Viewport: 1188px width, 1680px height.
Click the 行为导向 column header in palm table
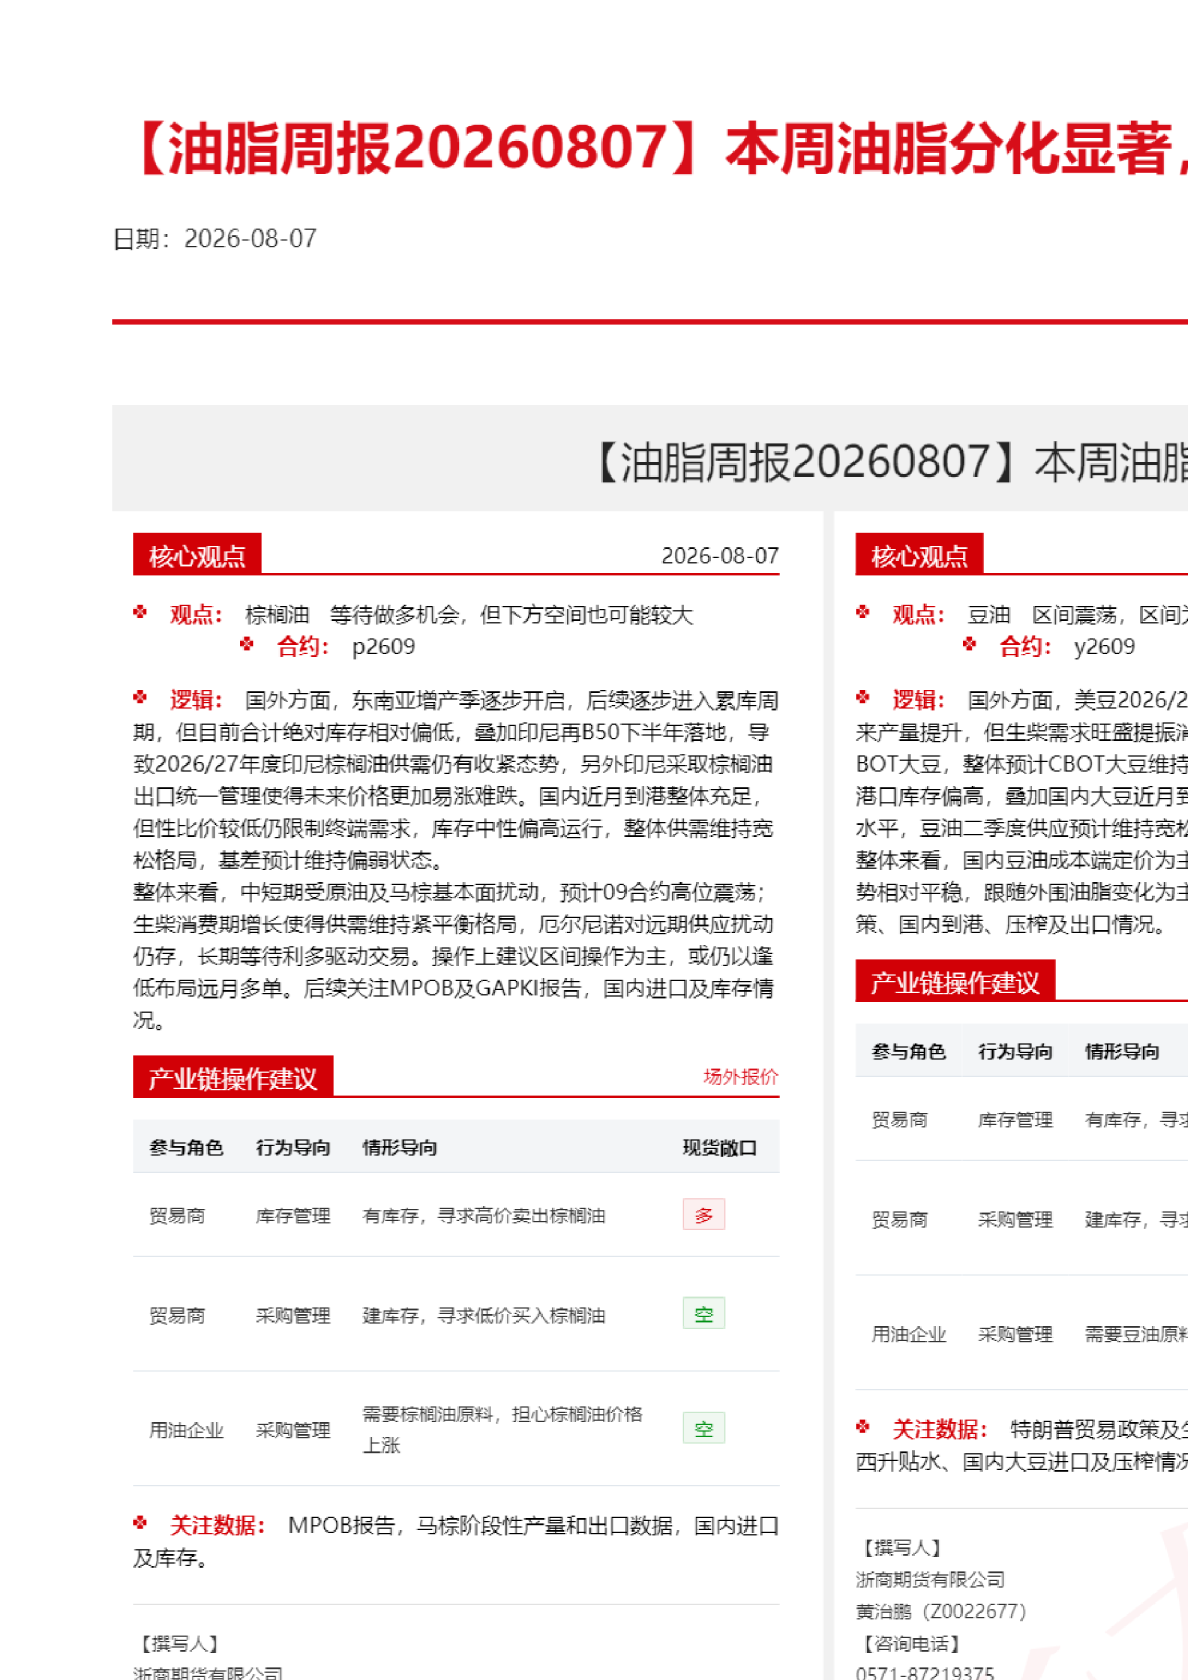pos(293,1148)
